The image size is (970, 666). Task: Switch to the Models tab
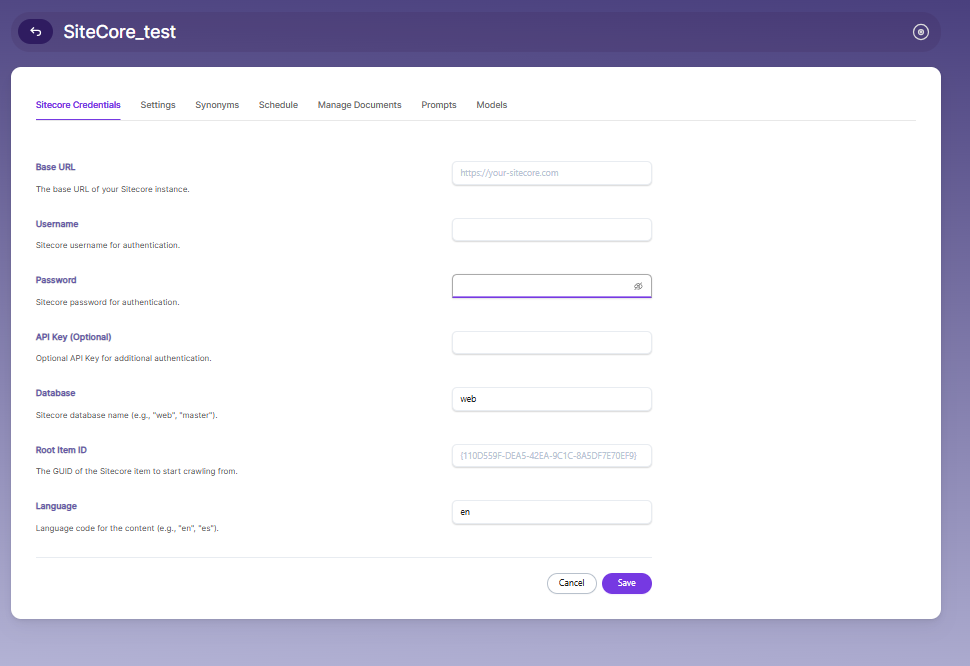[x=492, y=105]
